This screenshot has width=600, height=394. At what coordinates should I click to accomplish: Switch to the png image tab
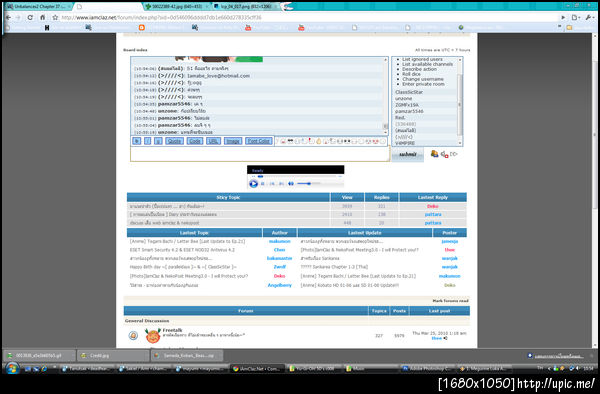(245, 7)
